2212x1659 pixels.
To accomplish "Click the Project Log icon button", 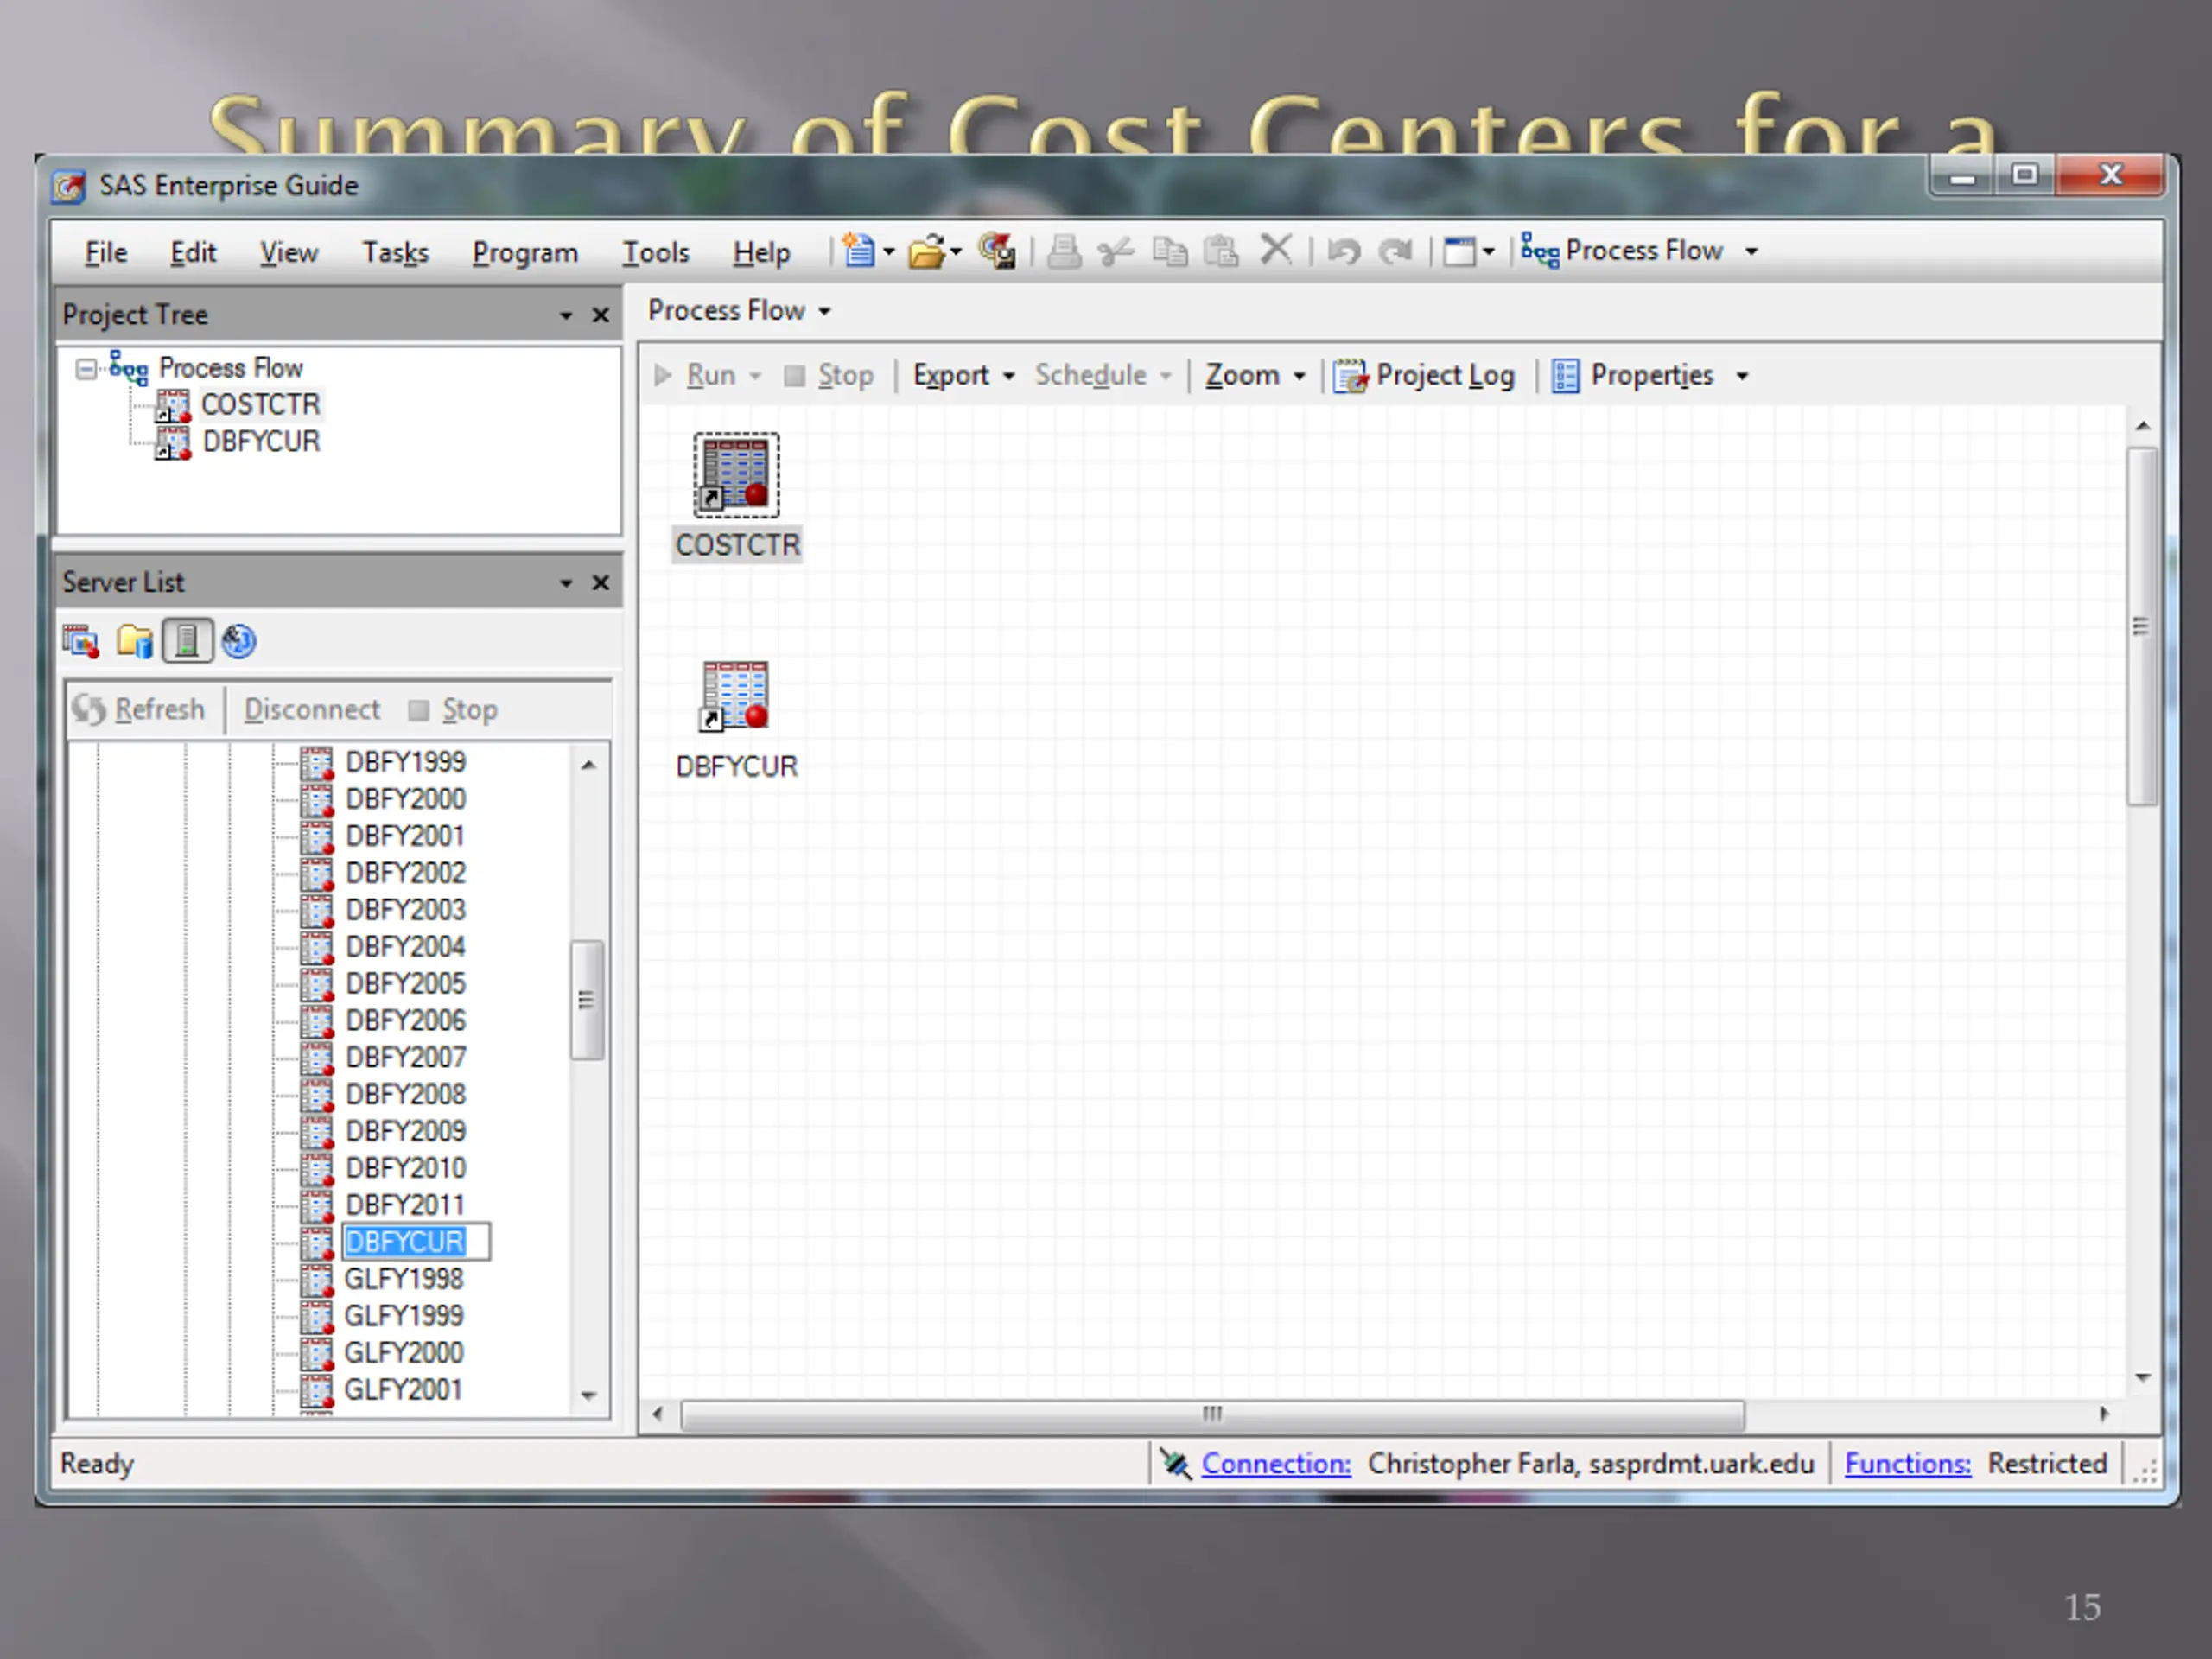I will coord(1351,376).
